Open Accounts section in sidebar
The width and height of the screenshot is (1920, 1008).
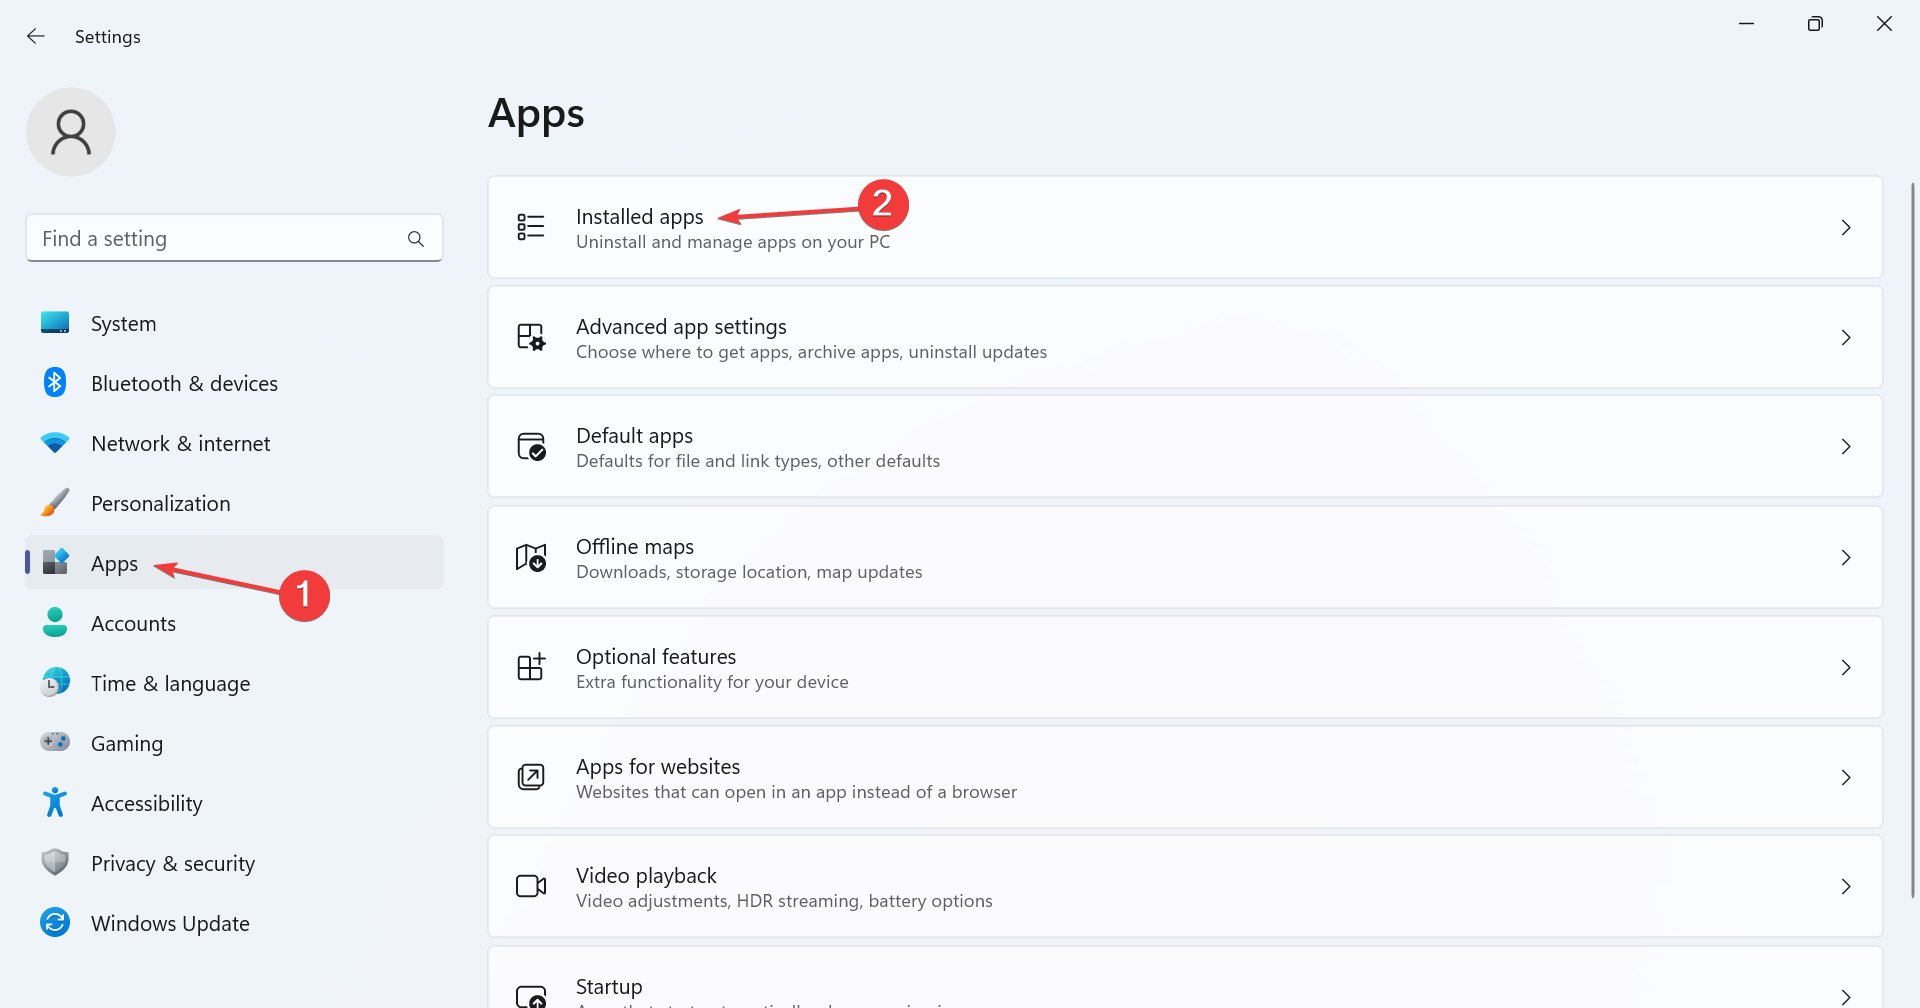pyautogui.click(x=133, y=624)
